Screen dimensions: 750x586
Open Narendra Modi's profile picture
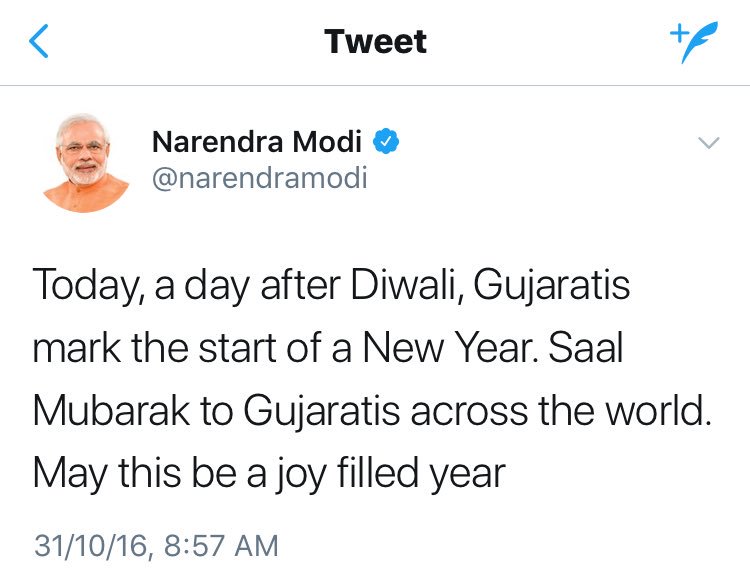pos(86,163)
